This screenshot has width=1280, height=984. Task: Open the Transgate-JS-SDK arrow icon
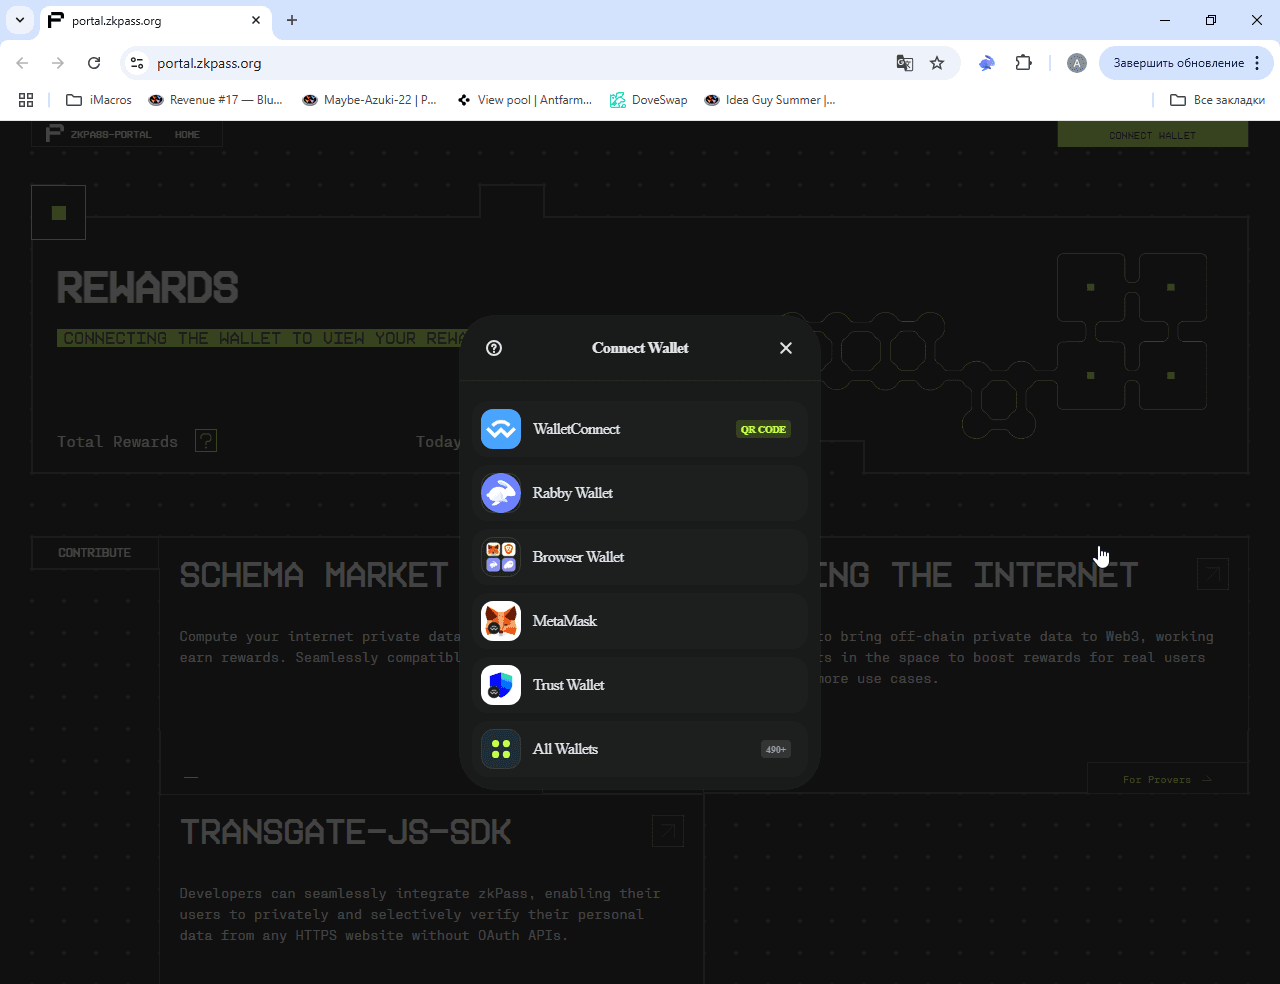(x=667, y=830)
